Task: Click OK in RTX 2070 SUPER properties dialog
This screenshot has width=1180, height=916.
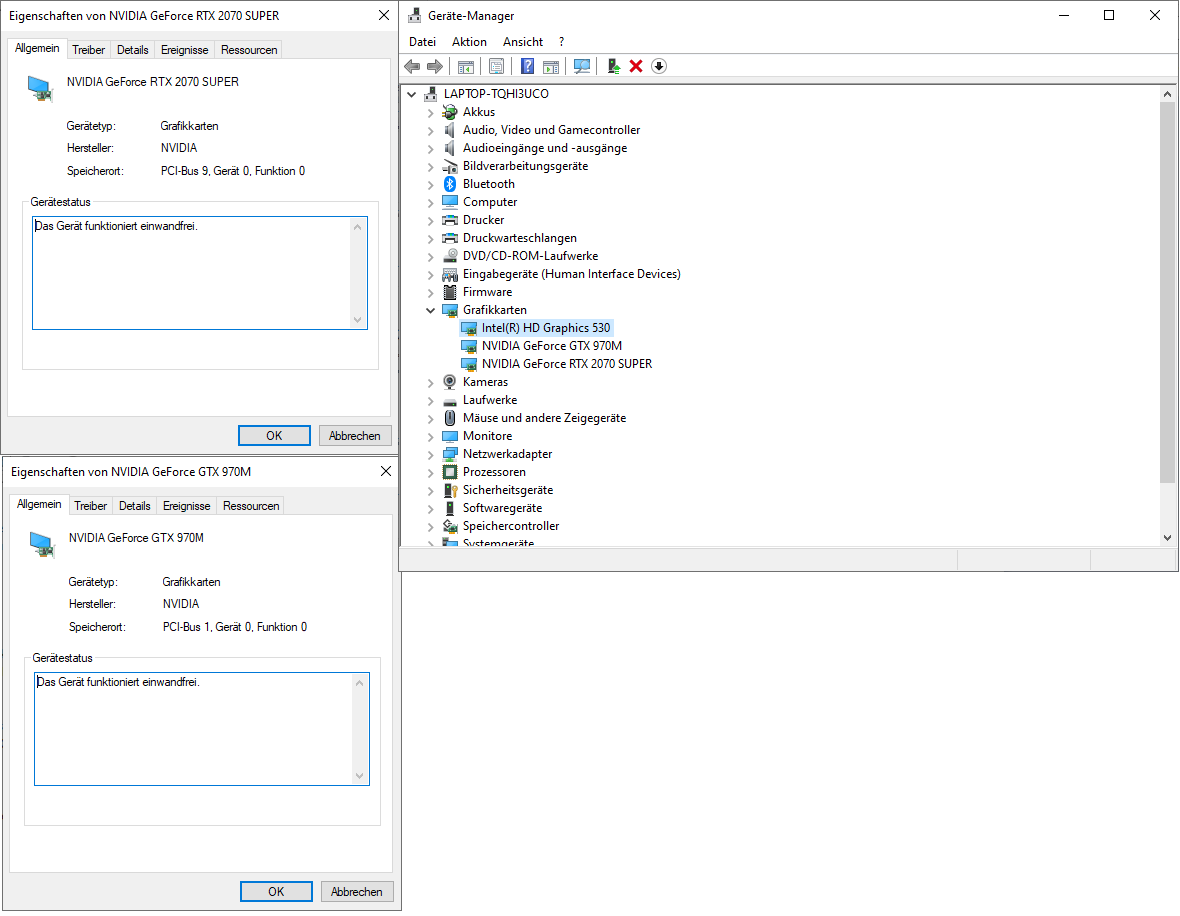Action: coord(274,436)
